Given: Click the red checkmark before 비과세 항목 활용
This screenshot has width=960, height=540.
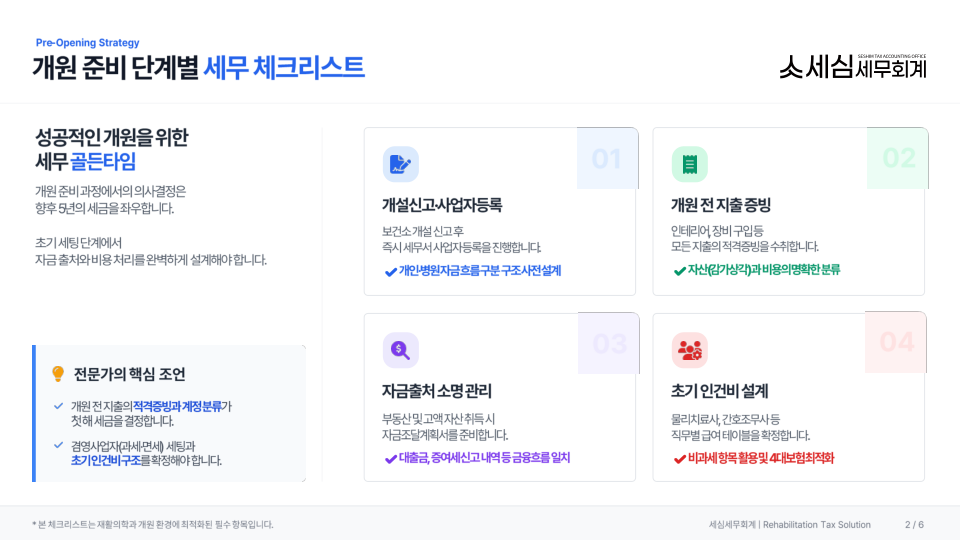Looking at the screenshot, I should coord(679,458).
